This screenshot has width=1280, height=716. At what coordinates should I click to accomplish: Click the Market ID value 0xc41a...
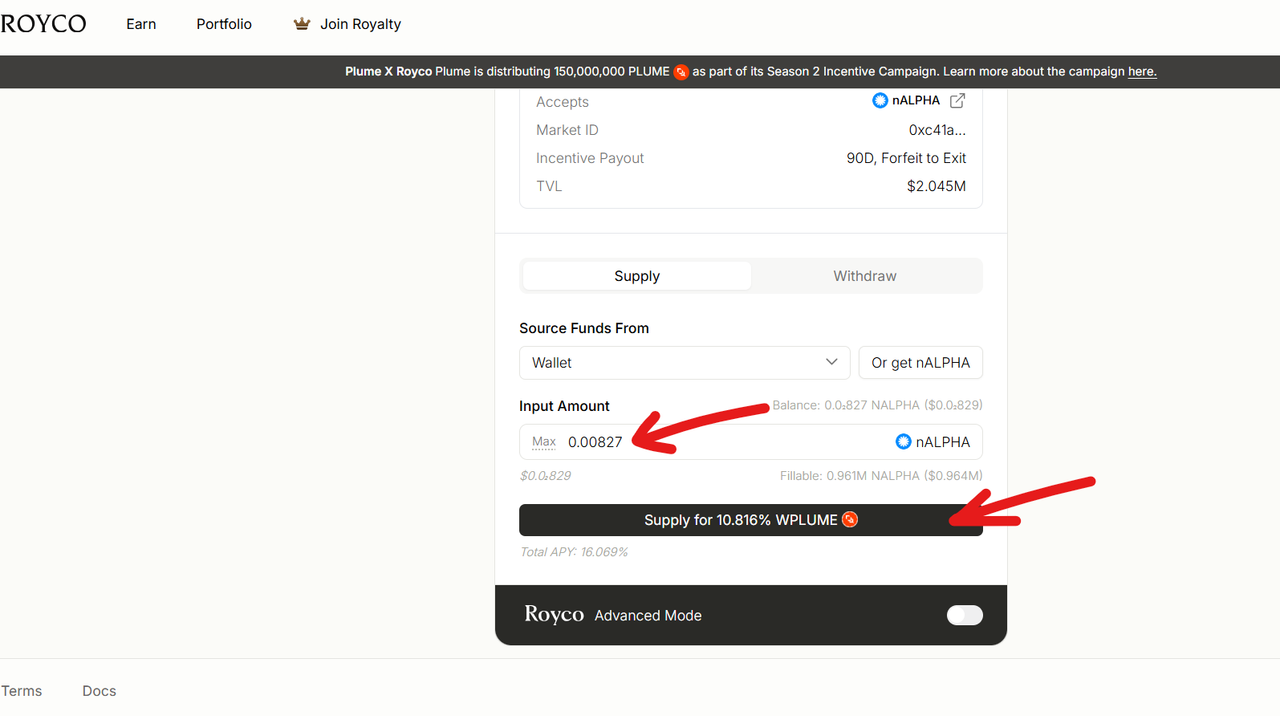[937, 130]
